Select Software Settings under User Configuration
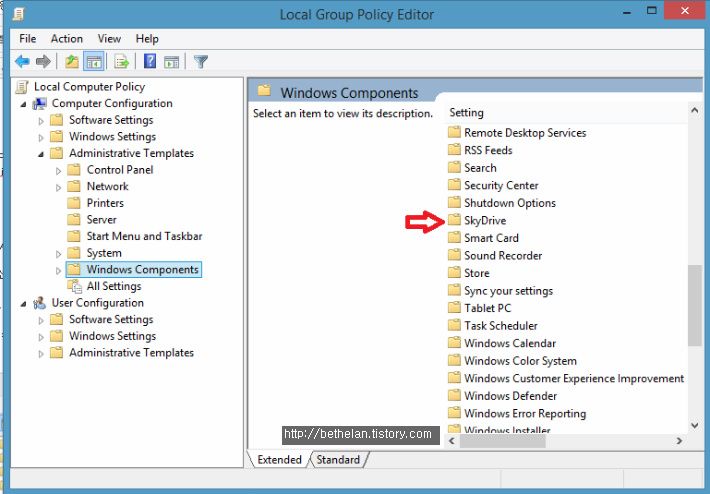710x494 pixels. 111,319
